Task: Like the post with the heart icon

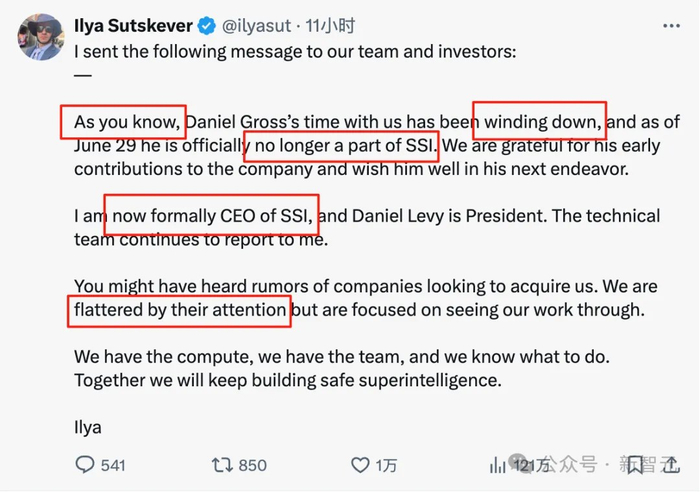Action: [x=360, y=465]
